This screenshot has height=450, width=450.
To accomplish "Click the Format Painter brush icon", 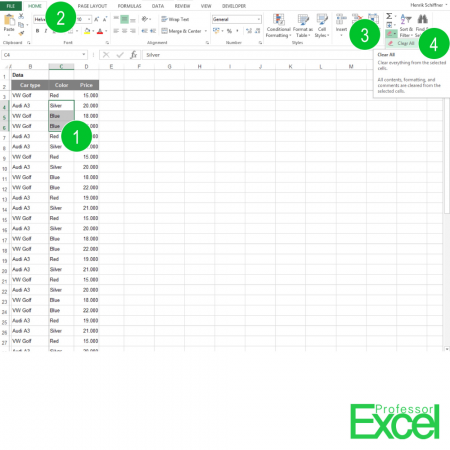I will (x=21, y=33).
